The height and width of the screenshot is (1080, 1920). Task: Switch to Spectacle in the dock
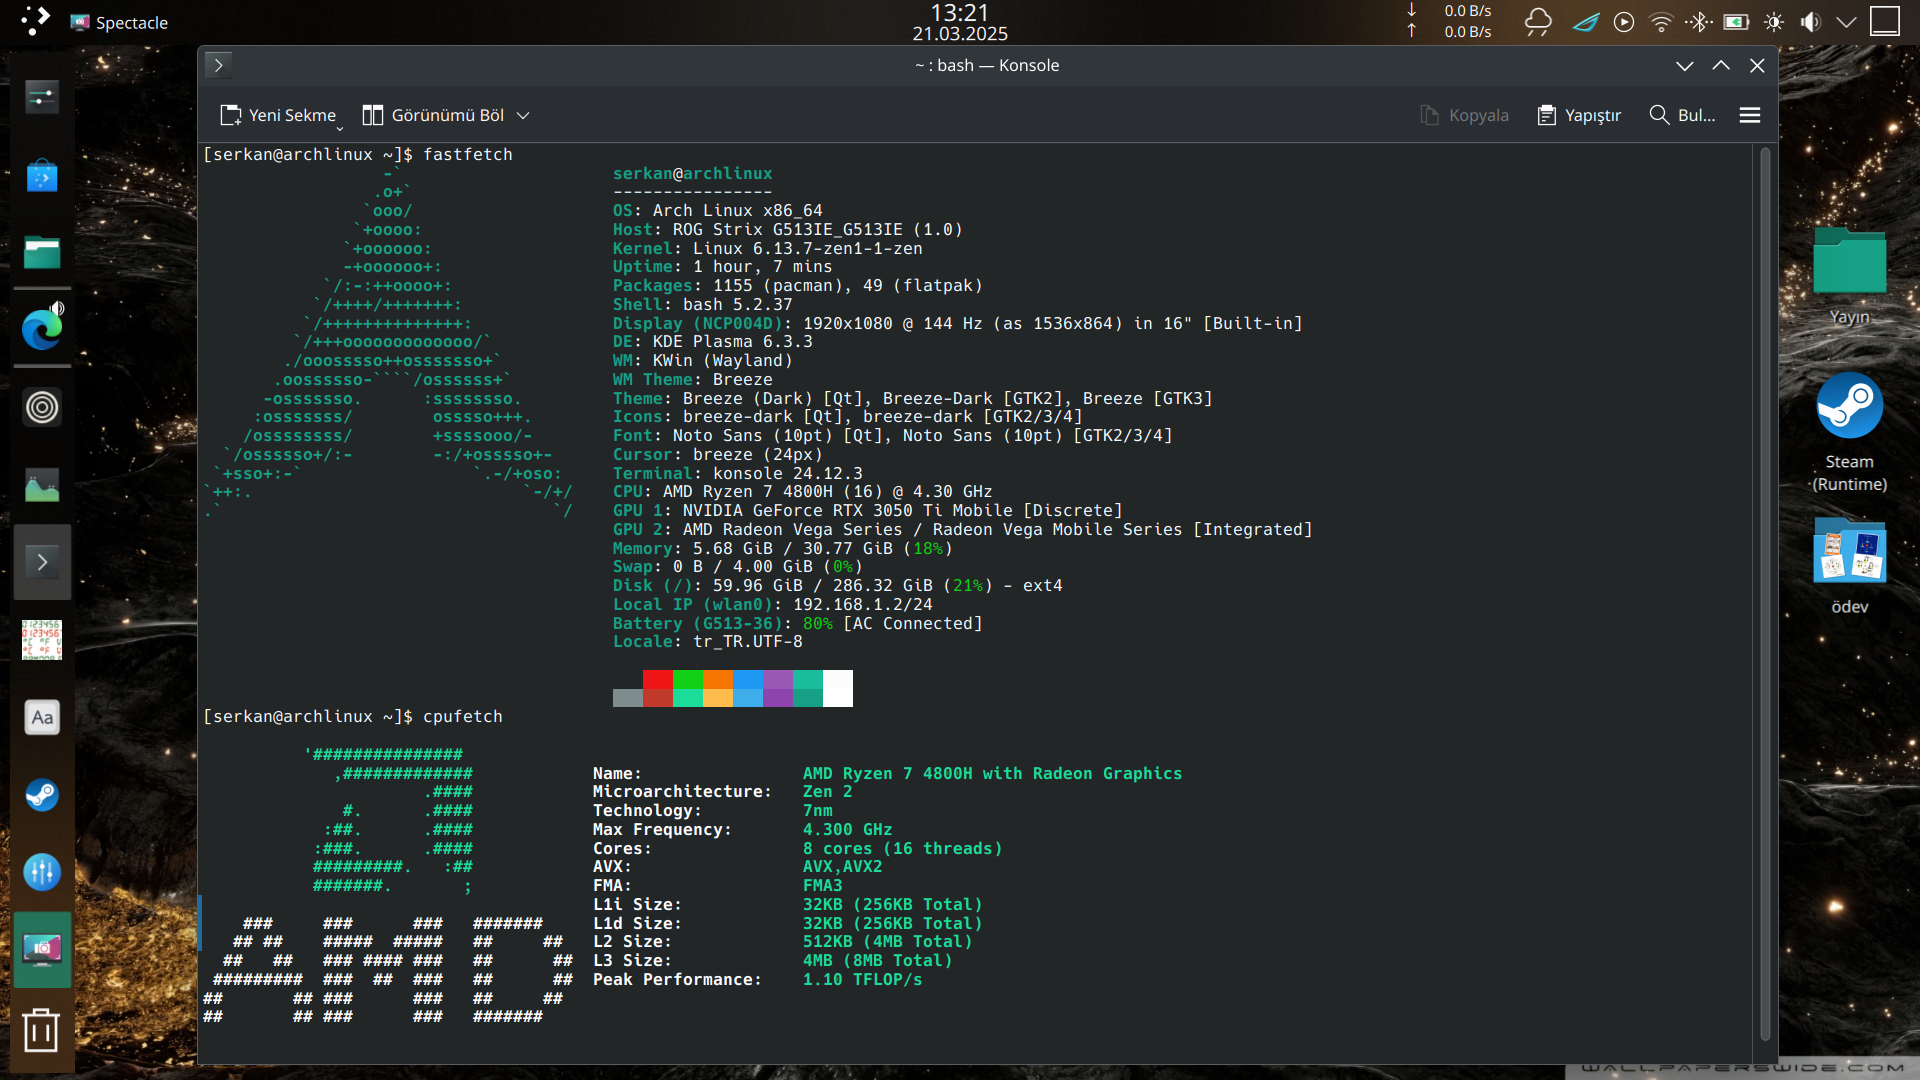point(42,949)
